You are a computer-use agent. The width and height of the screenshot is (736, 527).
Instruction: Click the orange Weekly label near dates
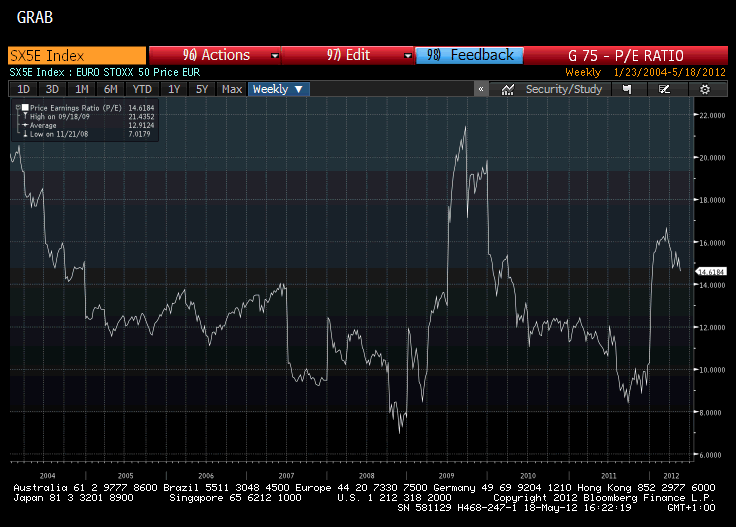583,72
